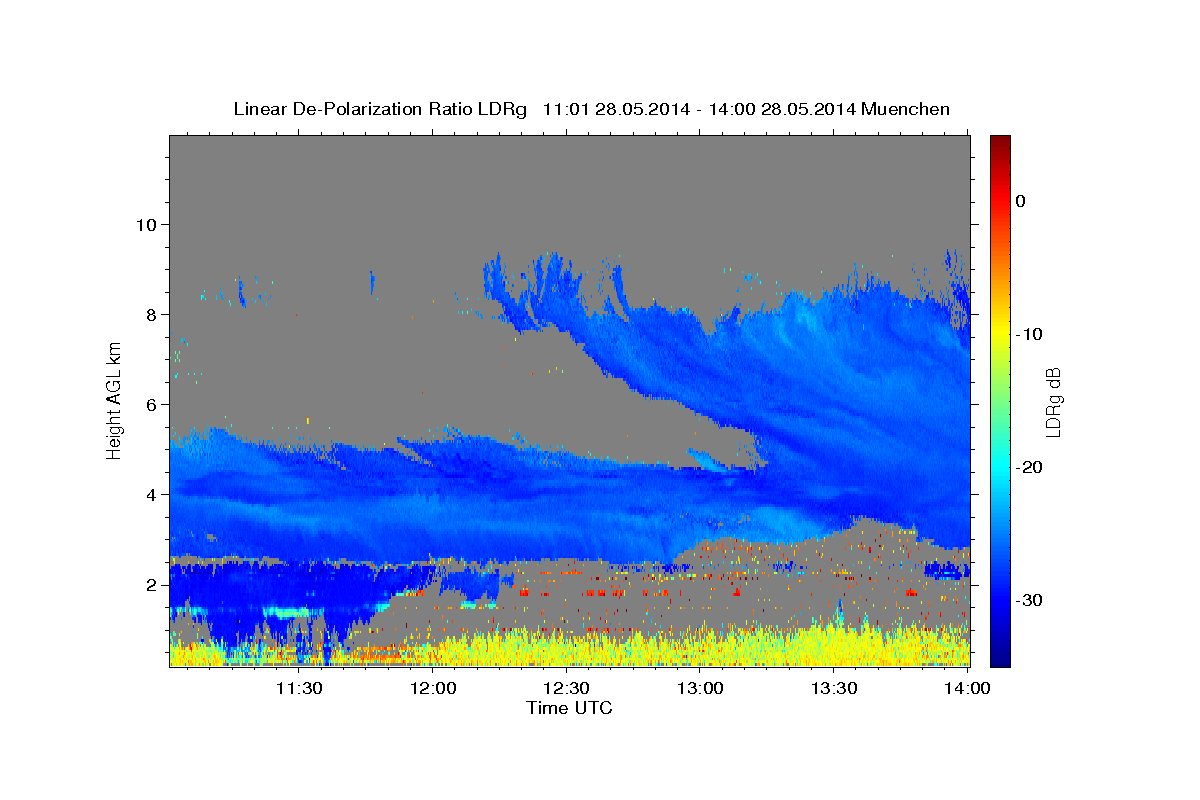Click the "LDRg dB" colorbar label
Viewport: 1200px width, 800px height.
pyautogui.click(x=1053, y=401)
